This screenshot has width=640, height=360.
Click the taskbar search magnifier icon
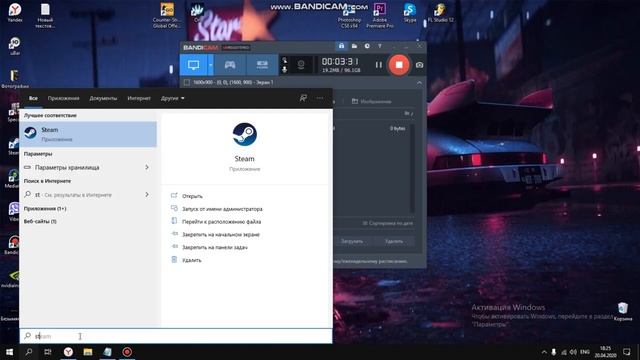coord(29,352)
